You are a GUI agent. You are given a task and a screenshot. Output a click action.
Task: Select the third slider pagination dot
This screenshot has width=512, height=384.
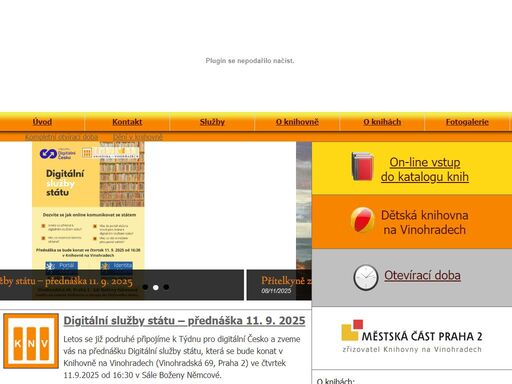166,287
